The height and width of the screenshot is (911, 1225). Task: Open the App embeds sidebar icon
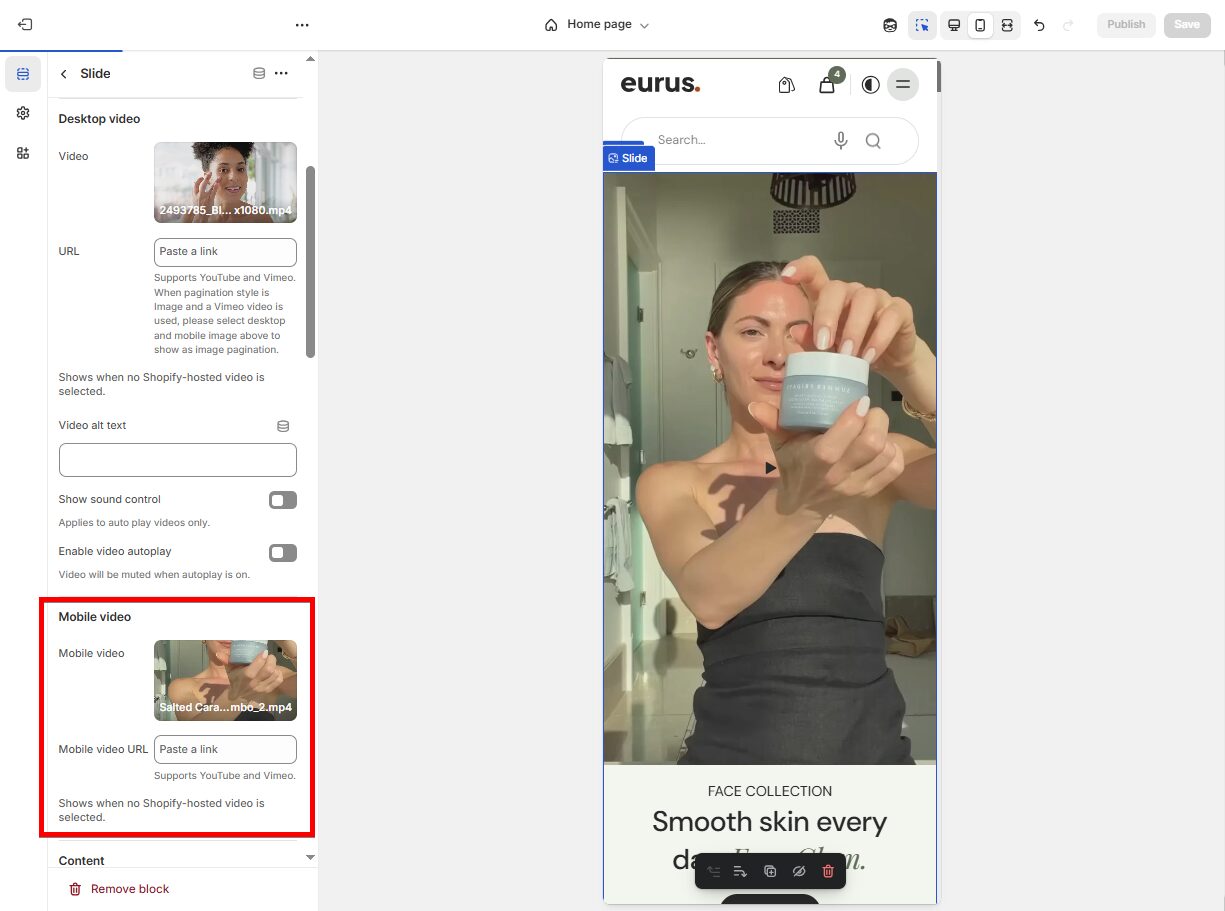coord(23,153)
